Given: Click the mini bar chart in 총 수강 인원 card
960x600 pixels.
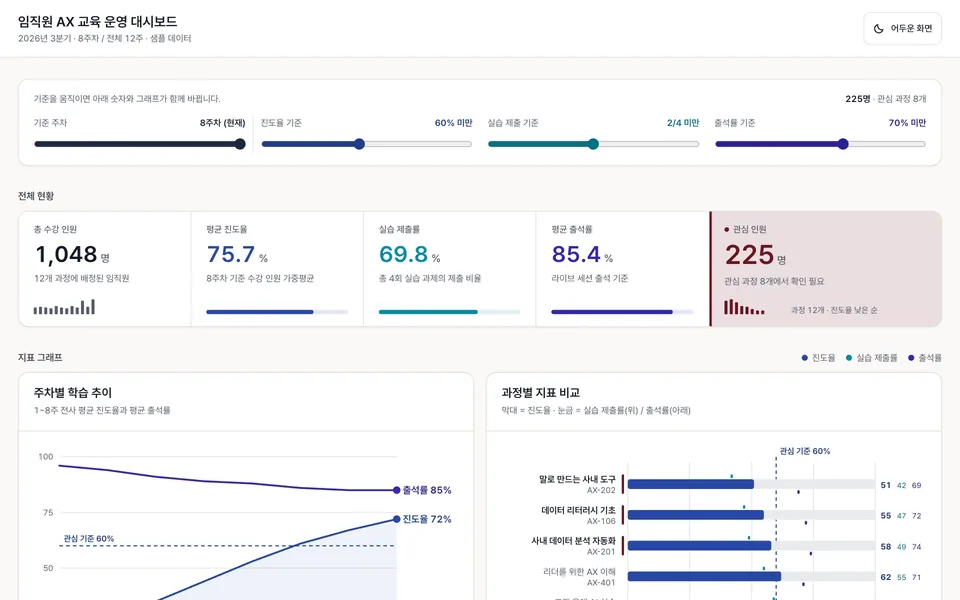Looking at the screenshot, I should point(64,307).
